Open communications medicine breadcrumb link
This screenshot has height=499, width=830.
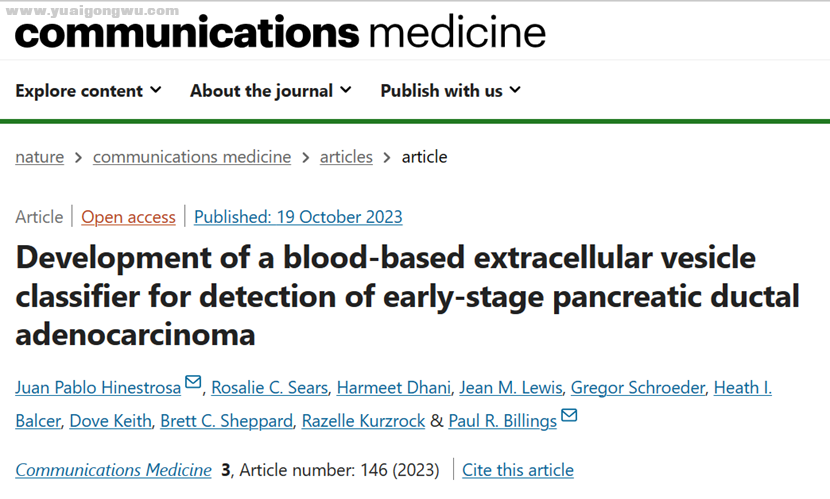click(x=192, y=157)
